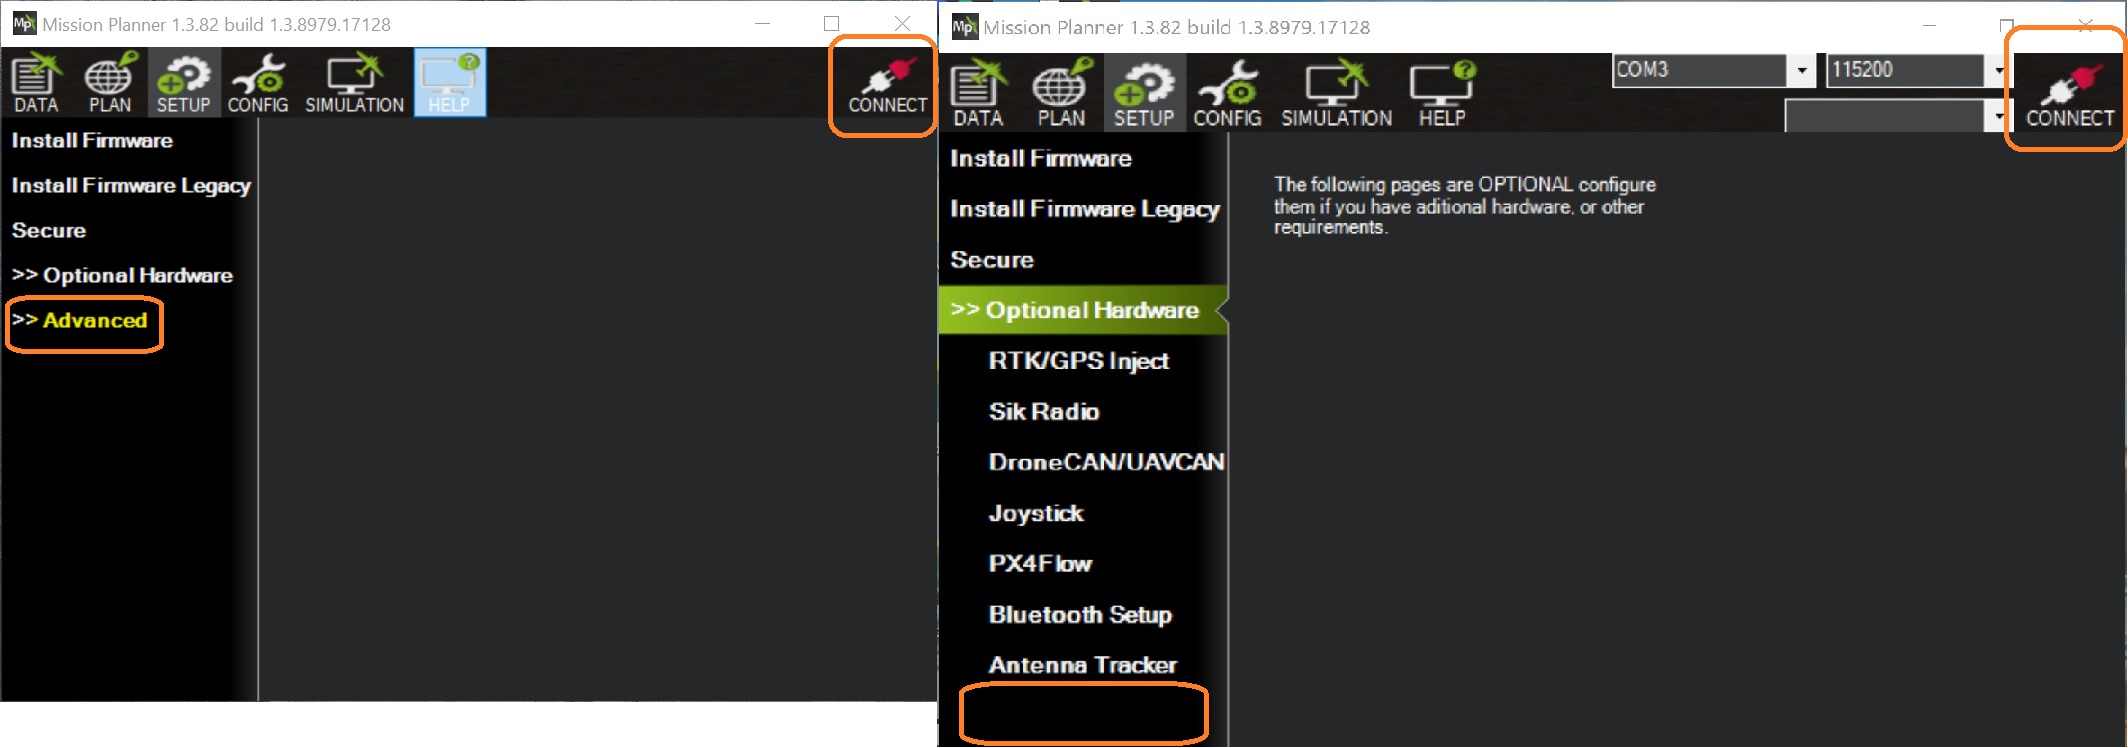Viewport: 2128px width, 748px height.
Task: Open DATA screen in right window
Action: (x=978, y=94)
